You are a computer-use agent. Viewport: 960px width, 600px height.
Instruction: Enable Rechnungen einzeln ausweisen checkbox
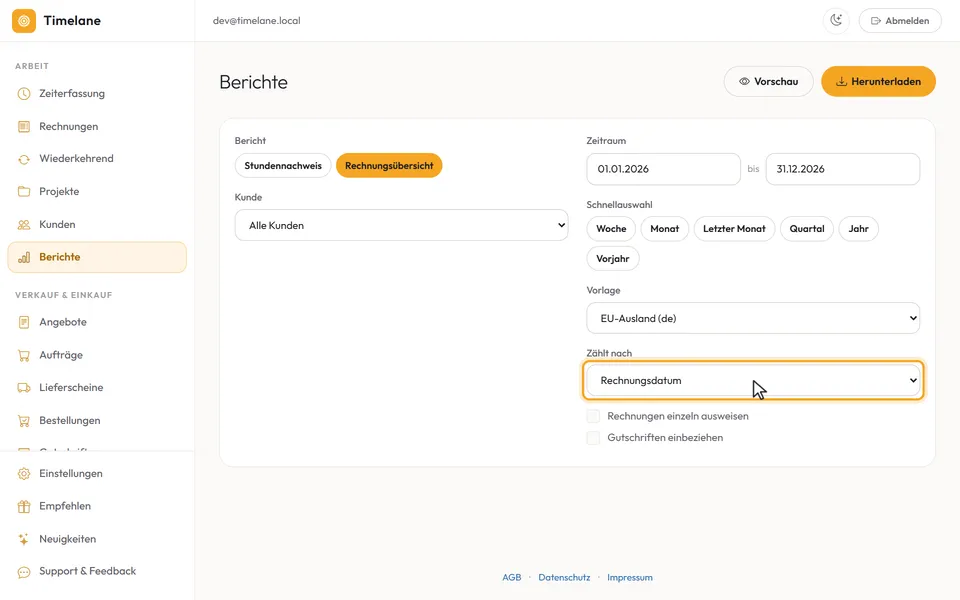point(593,416)
